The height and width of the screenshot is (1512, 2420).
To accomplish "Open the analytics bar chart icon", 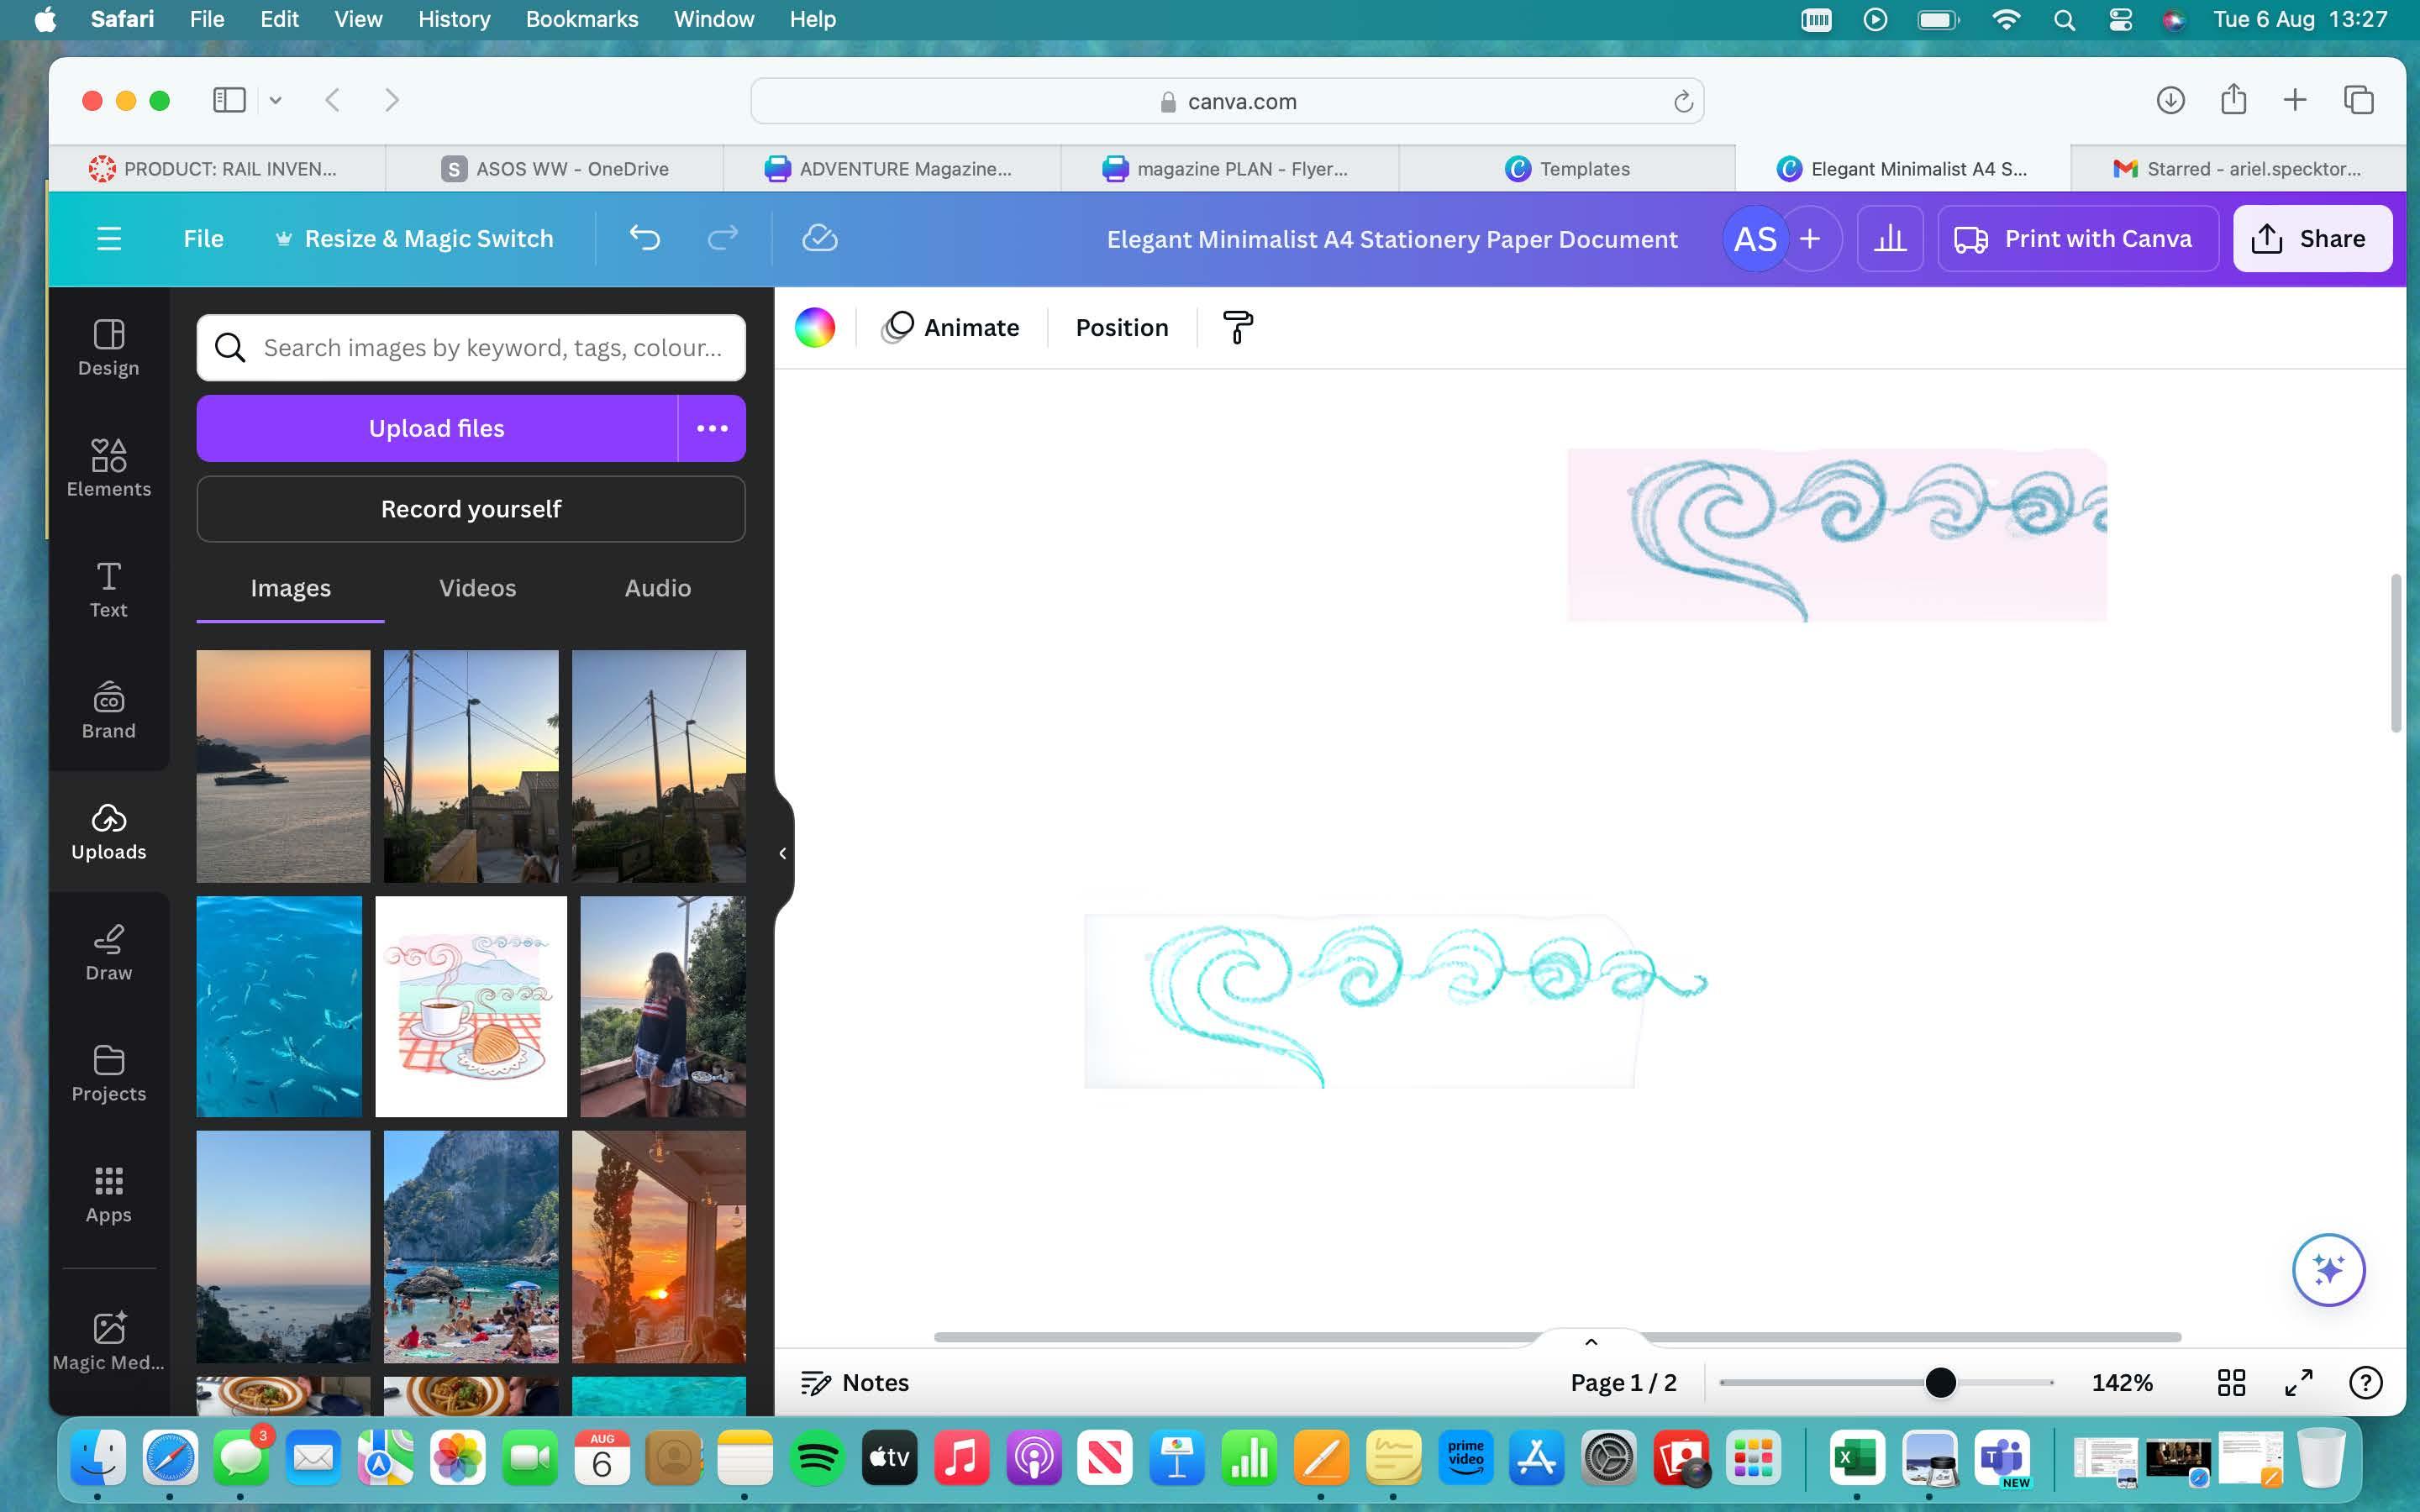I will tap(1889, 238).
